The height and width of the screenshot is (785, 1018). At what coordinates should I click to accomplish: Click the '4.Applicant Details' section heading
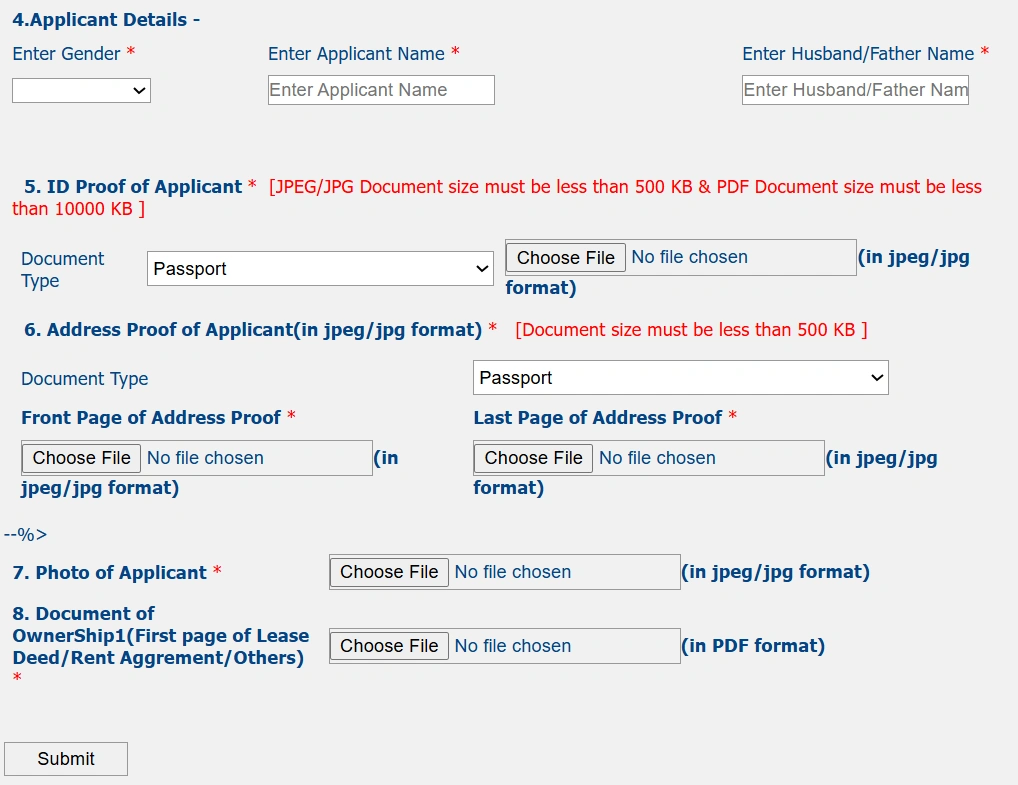106,20
